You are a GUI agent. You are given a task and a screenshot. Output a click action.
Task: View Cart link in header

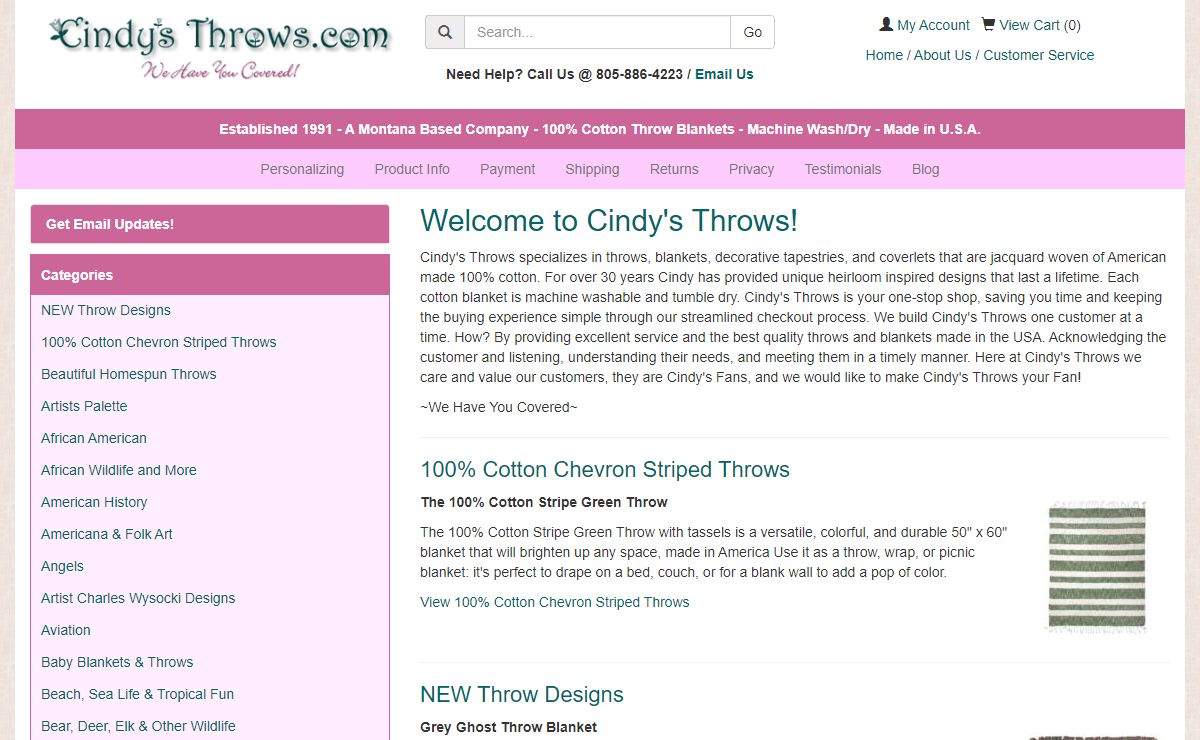click(1030, 25)
